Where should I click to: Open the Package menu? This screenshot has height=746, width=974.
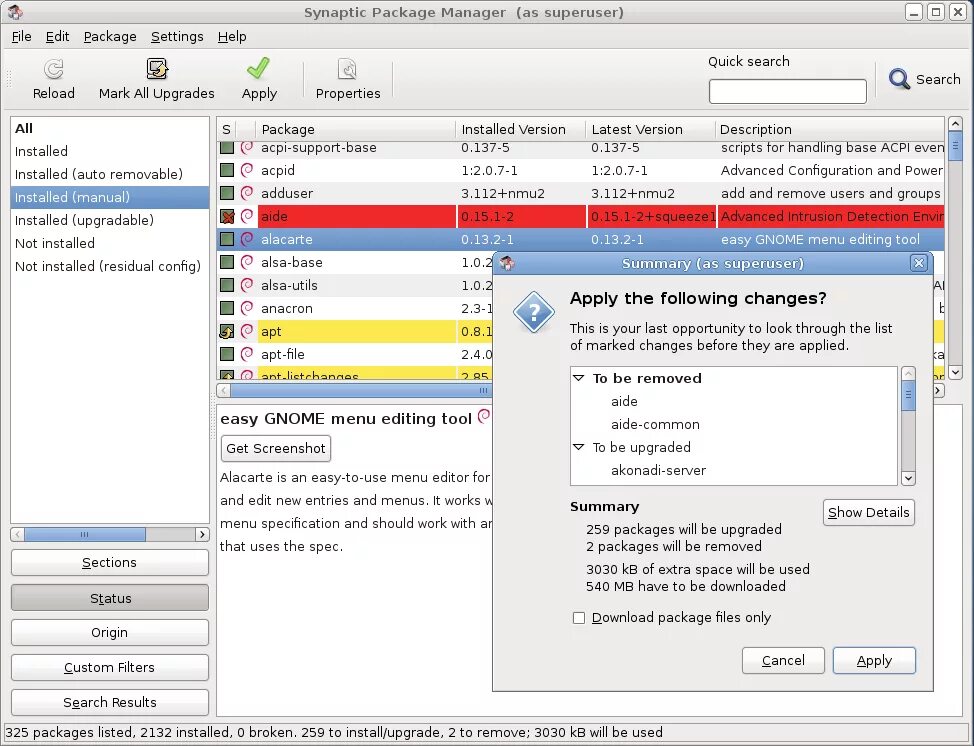(110, 37)
